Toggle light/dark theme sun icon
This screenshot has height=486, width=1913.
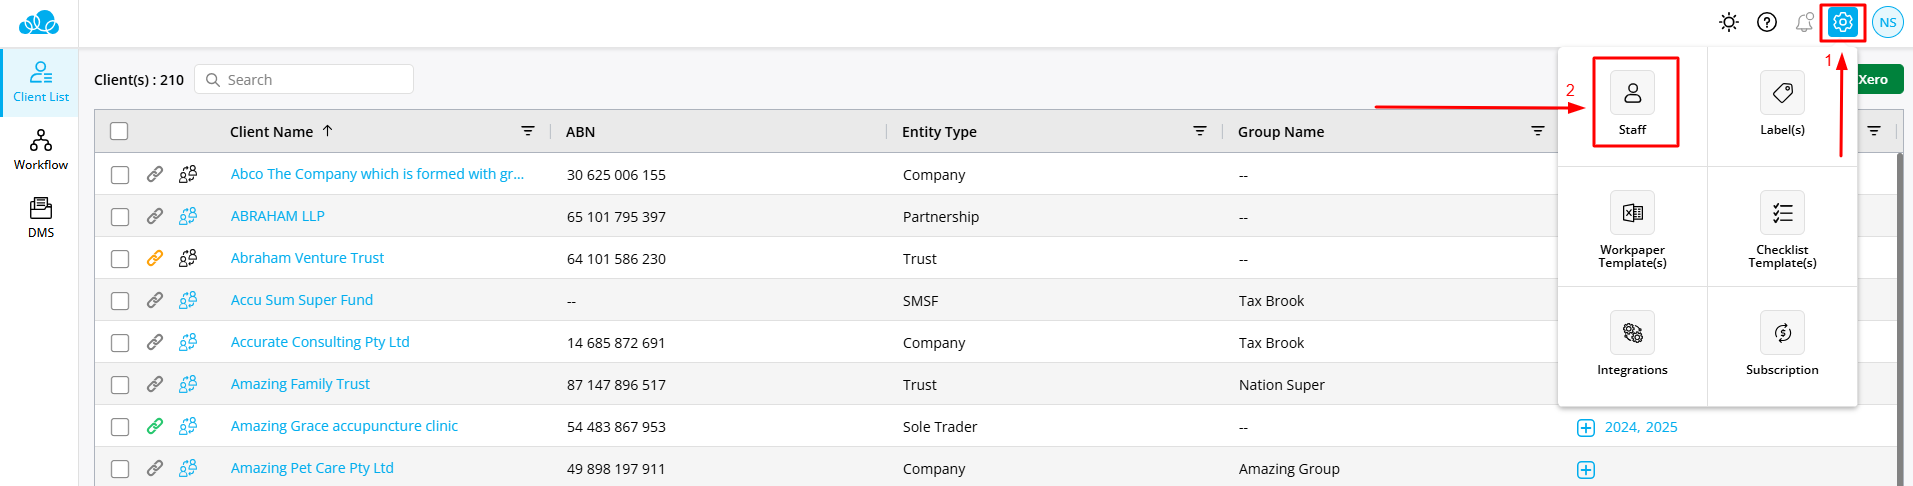point(1729,22)
